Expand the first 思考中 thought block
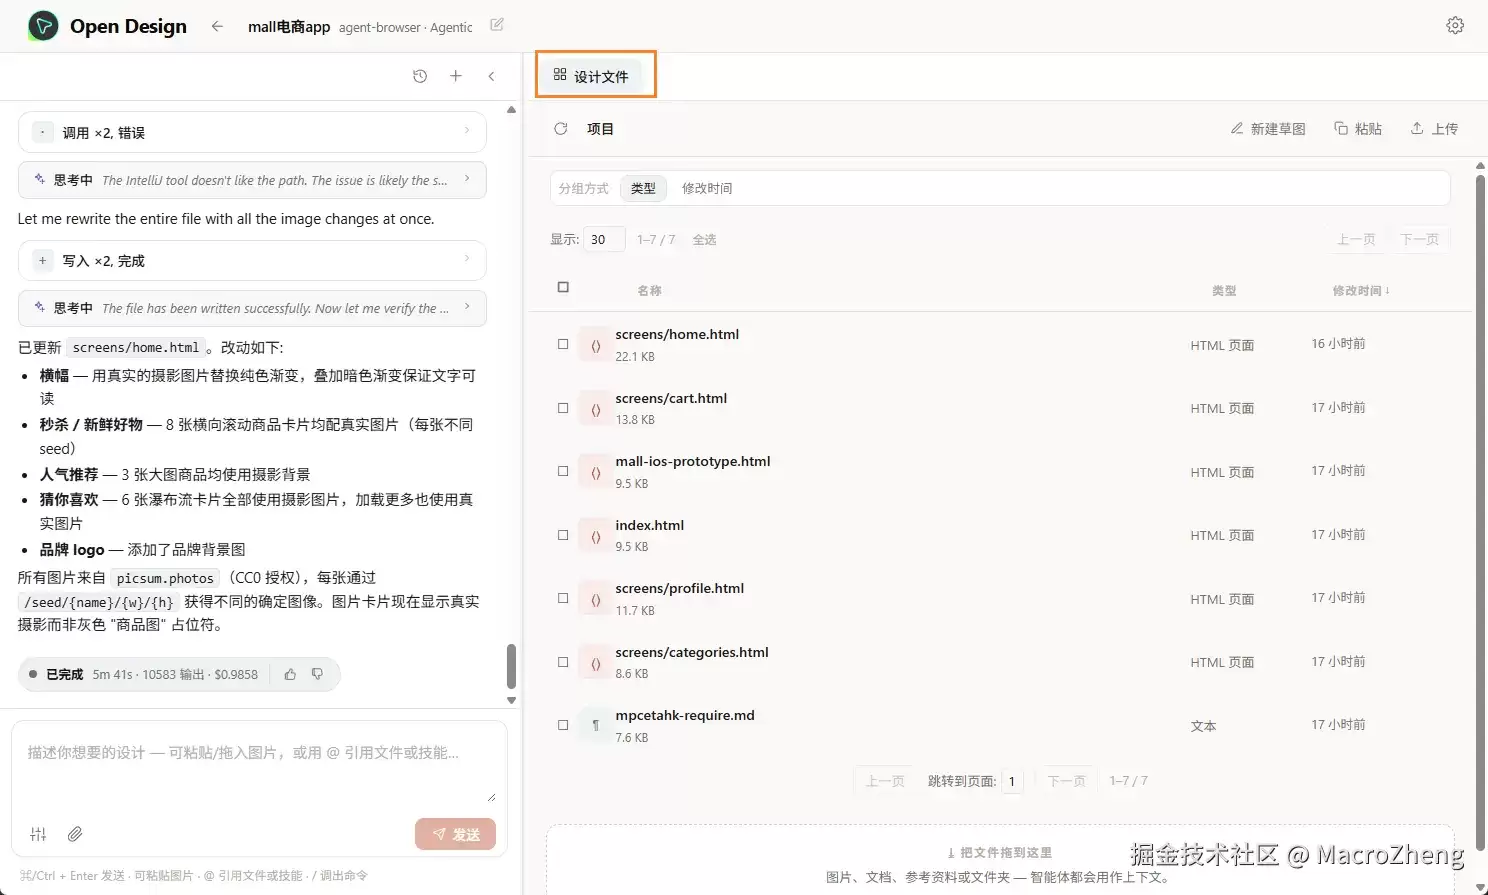Image resolution: width=1488 pixels, height=895 pixels. pyautogui.click(x=252, y=180)
